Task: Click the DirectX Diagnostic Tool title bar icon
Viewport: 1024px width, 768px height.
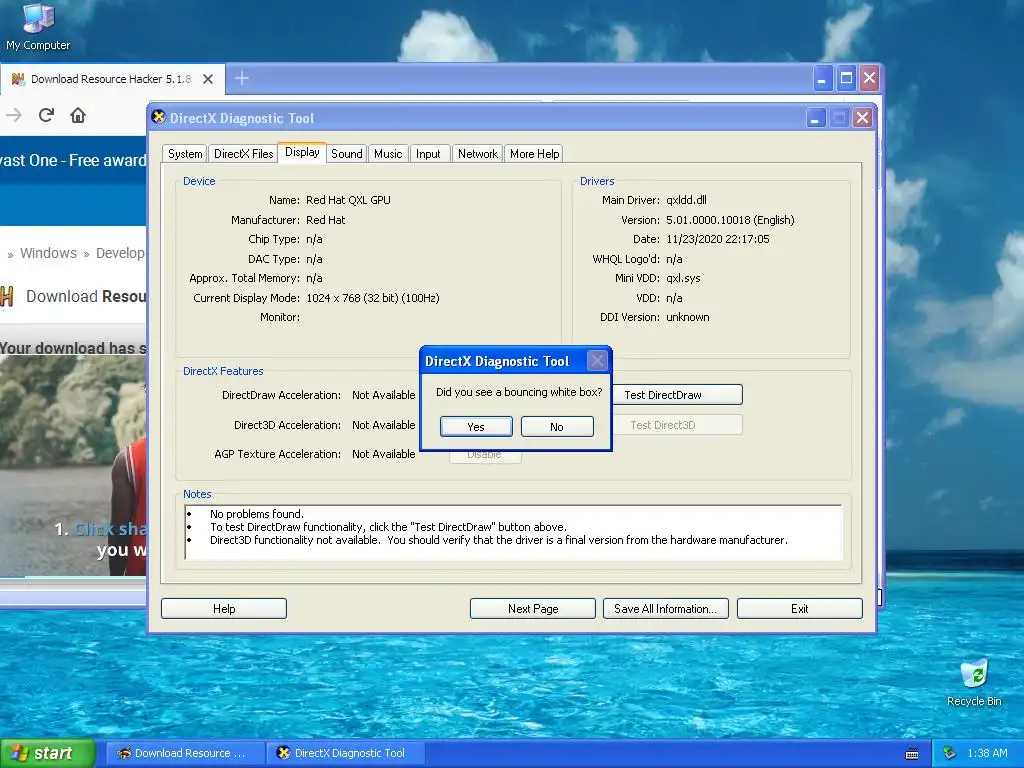Action: pyautogui.click(x=158, y=117)
